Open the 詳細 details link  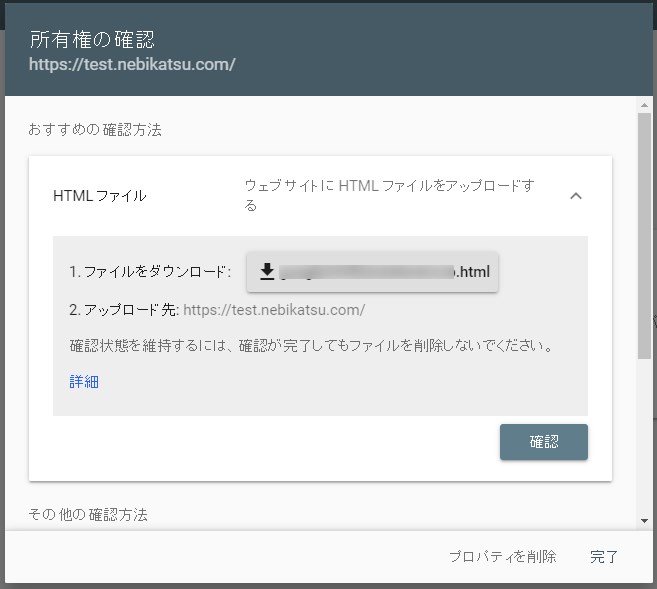click(84, 382)
